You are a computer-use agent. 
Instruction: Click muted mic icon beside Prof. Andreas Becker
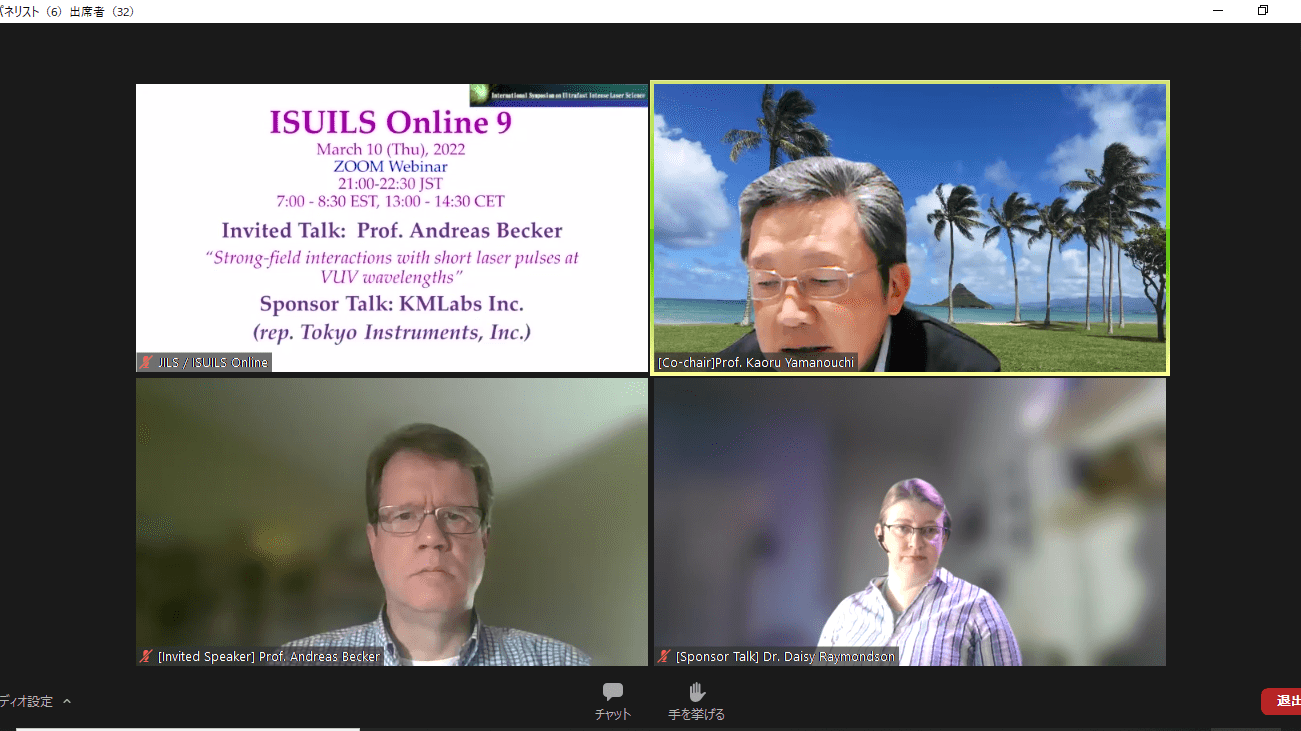147,656
